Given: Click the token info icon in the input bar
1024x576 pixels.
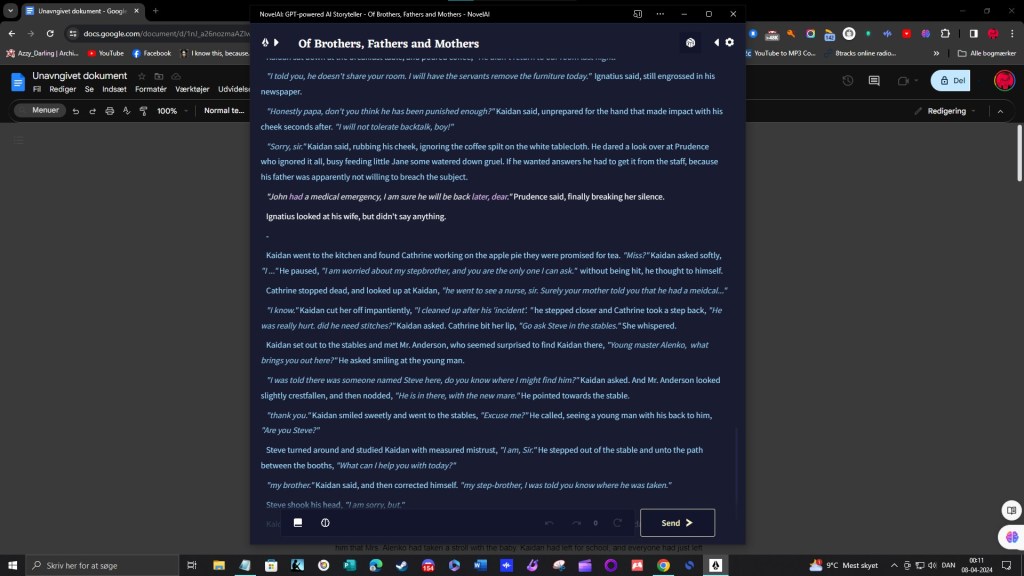Looking at the screenshot, I should click(325, 523).
